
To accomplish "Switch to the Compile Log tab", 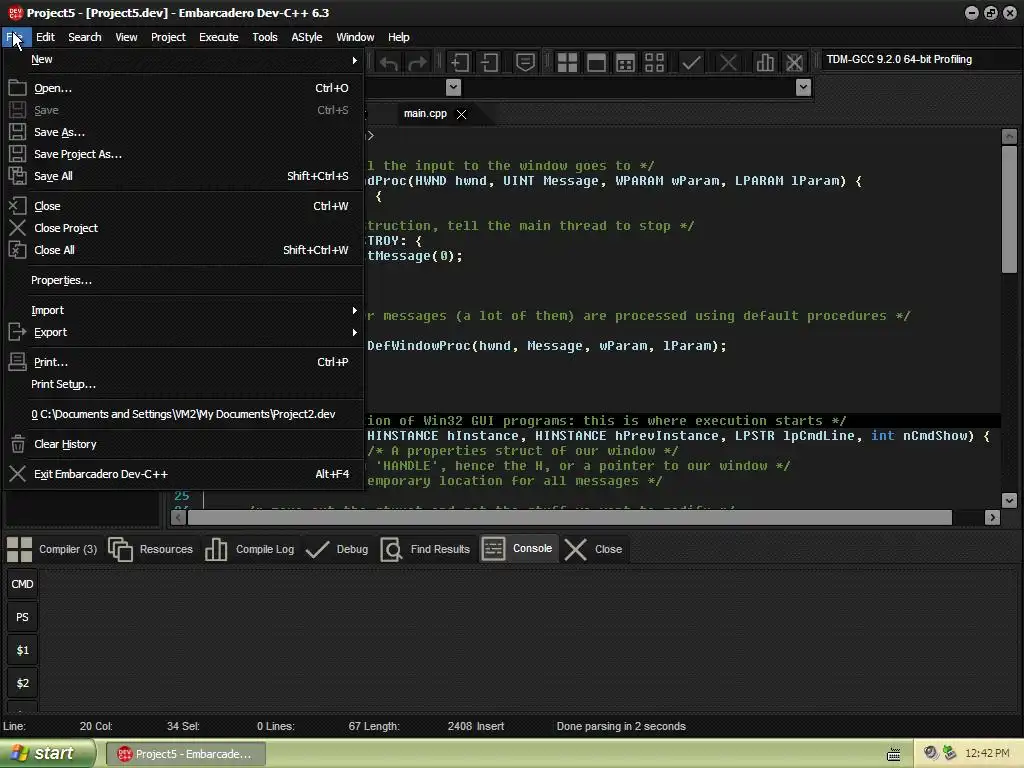I will (x=250, y=549).
